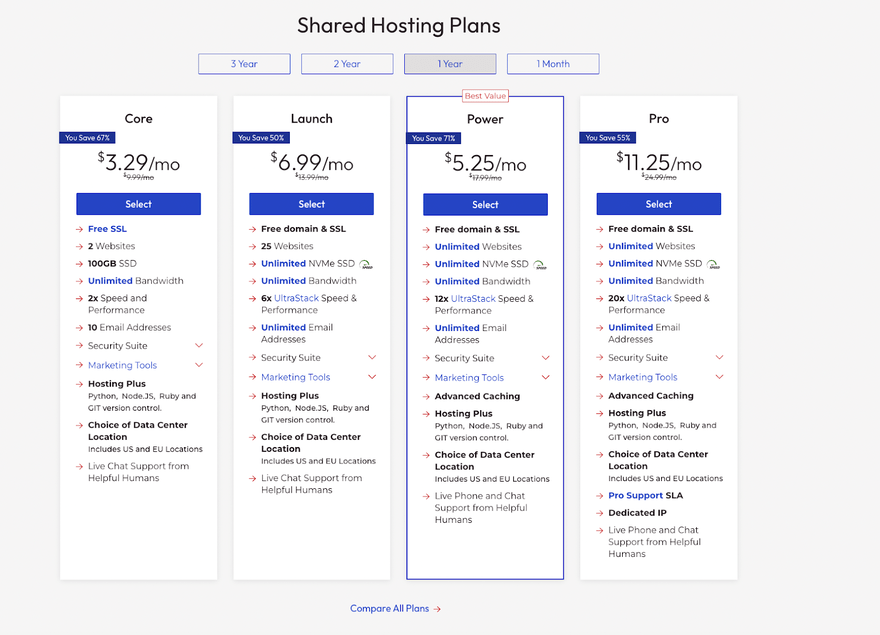This screenshot has height=635, width=880.
Task: Click You Save 50% badge on Launch
Action: (x=260, y=138)
